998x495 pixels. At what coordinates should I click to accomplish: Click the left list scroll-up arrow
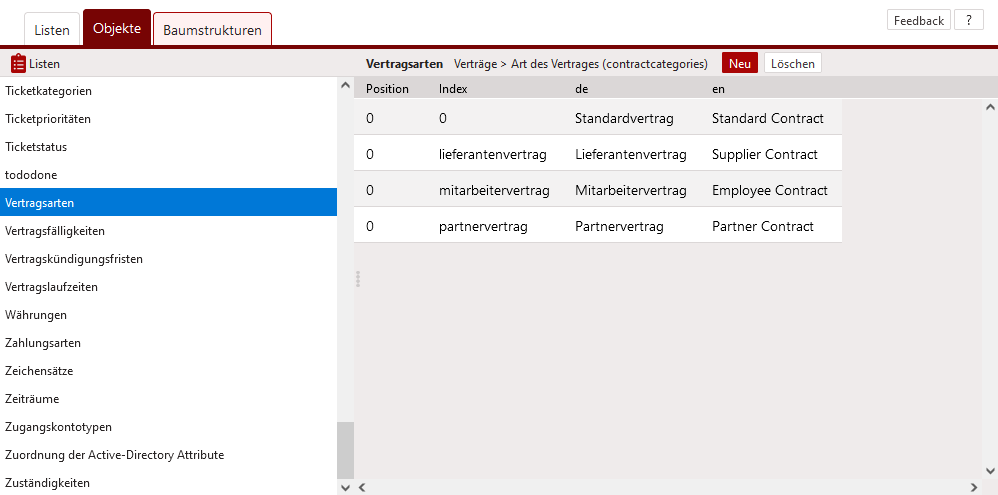(345, 85)
